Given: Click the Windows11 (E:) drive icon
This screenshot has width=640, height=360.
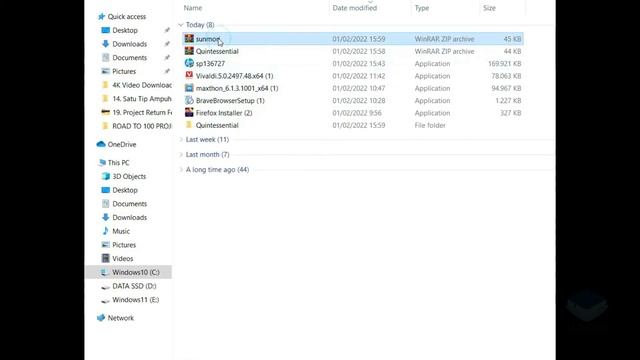Looking at the screenshot, I should point(105,300).
